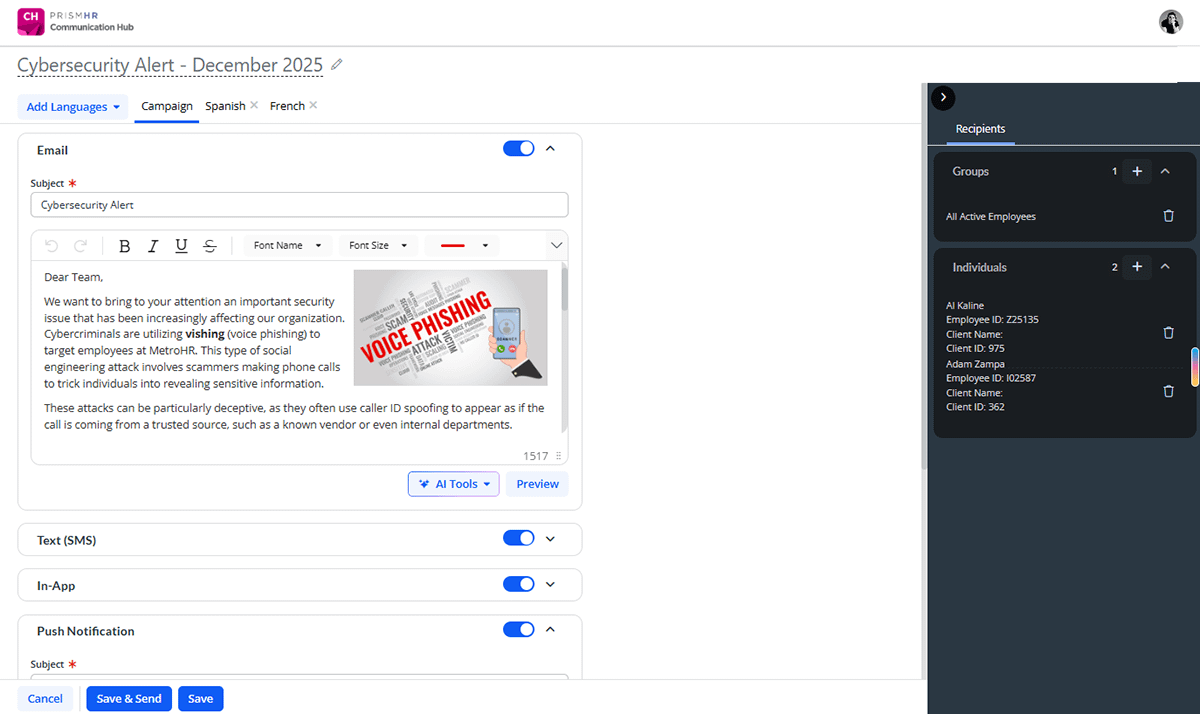Click the pencil icon to edit campaign title
This screenshot has width=1200, height=714.
pyautogui.click(x=337, y=65)
